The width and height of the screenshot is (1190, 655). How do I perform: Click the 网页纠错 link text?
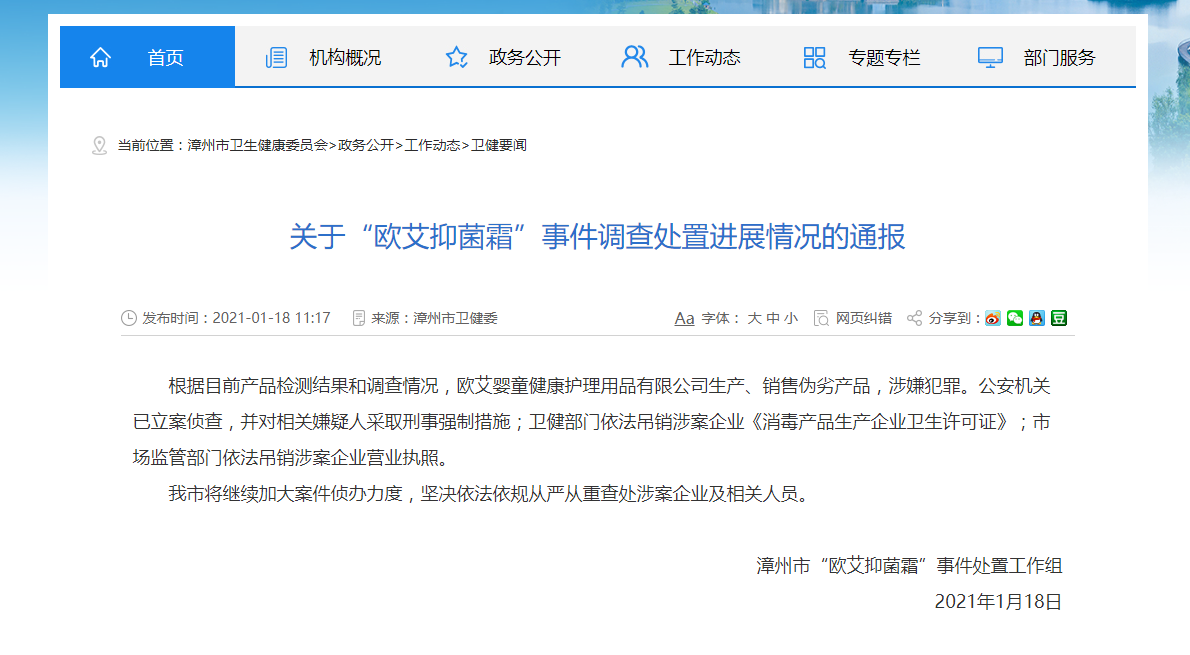point(864,318)
